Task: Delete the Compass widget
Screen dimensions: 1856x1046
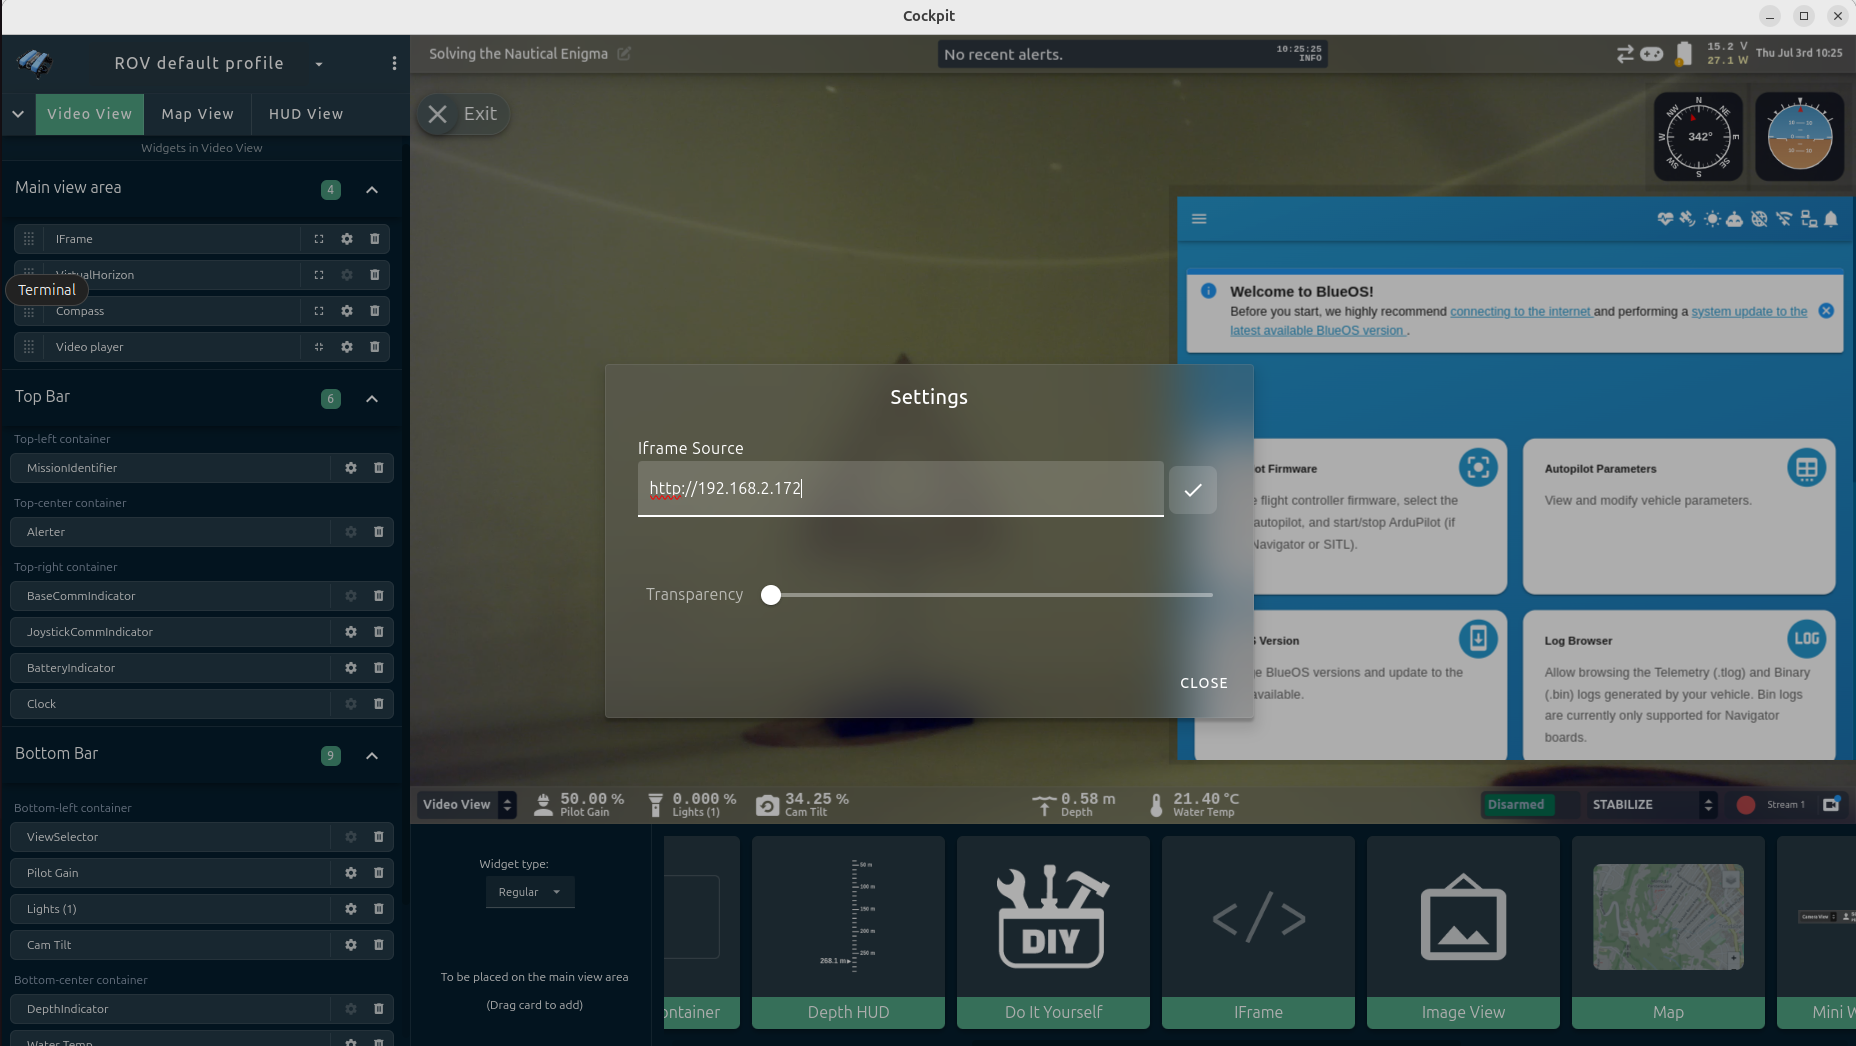Action: click(375, 311)
